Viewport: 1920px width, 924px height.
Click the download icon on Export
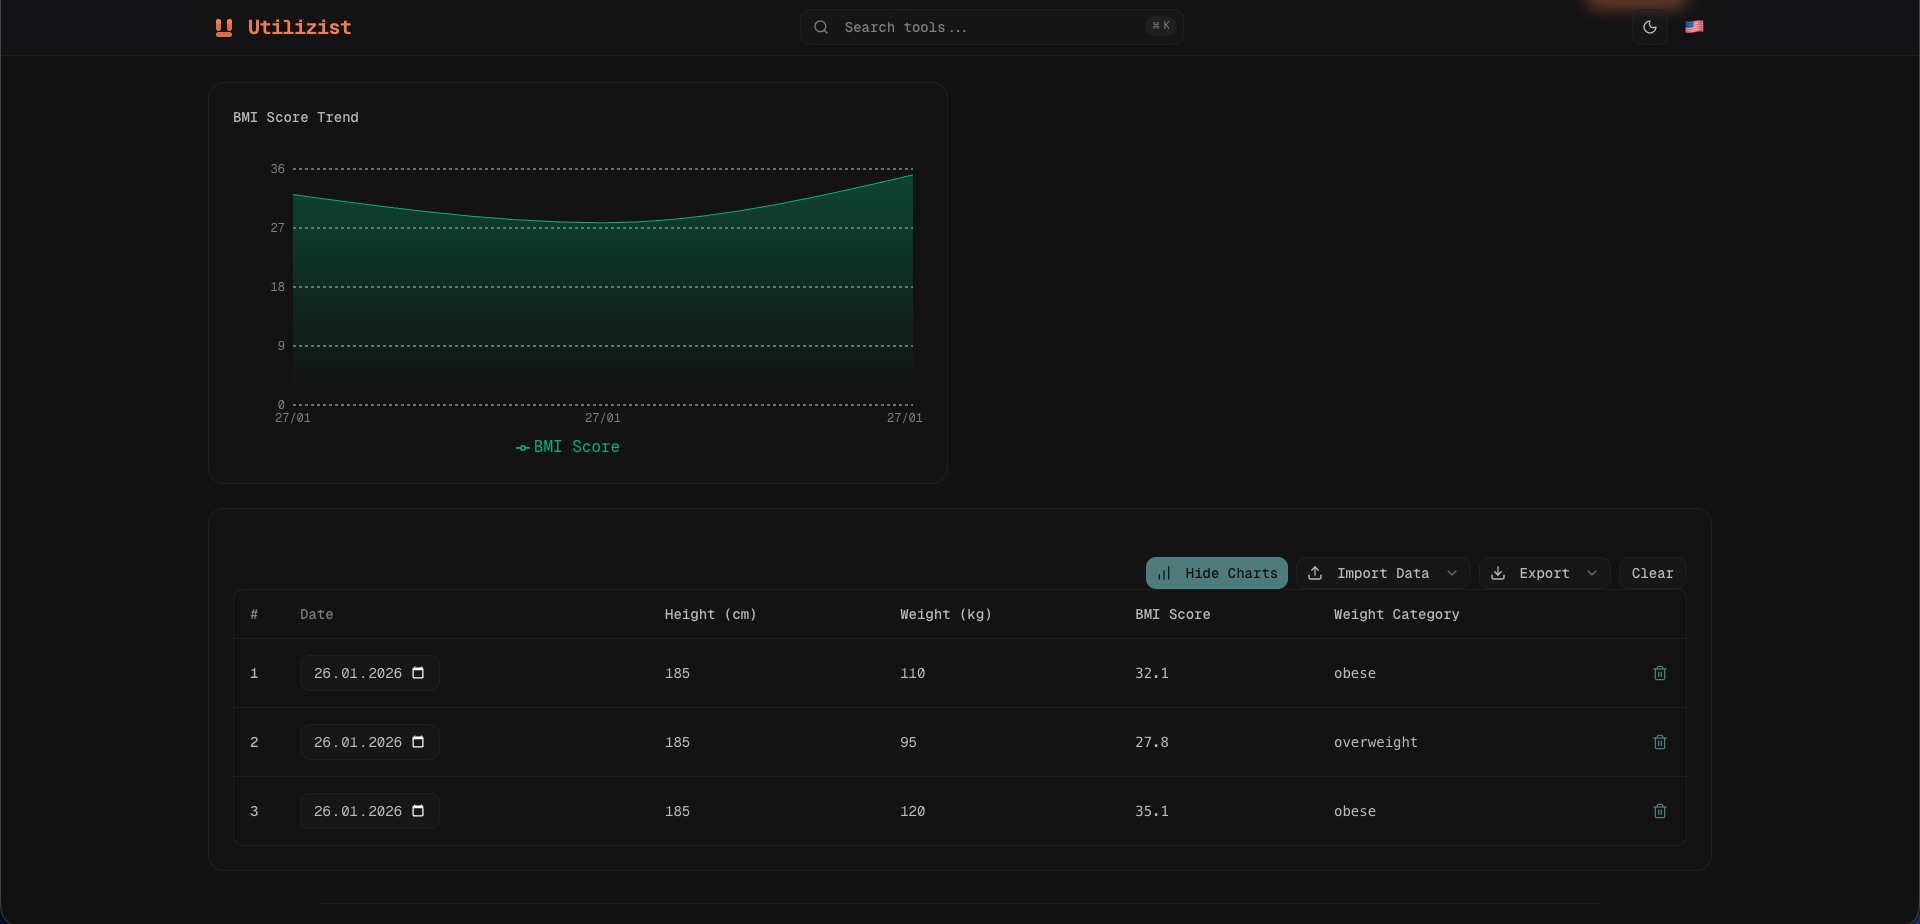coord(1498,573)
